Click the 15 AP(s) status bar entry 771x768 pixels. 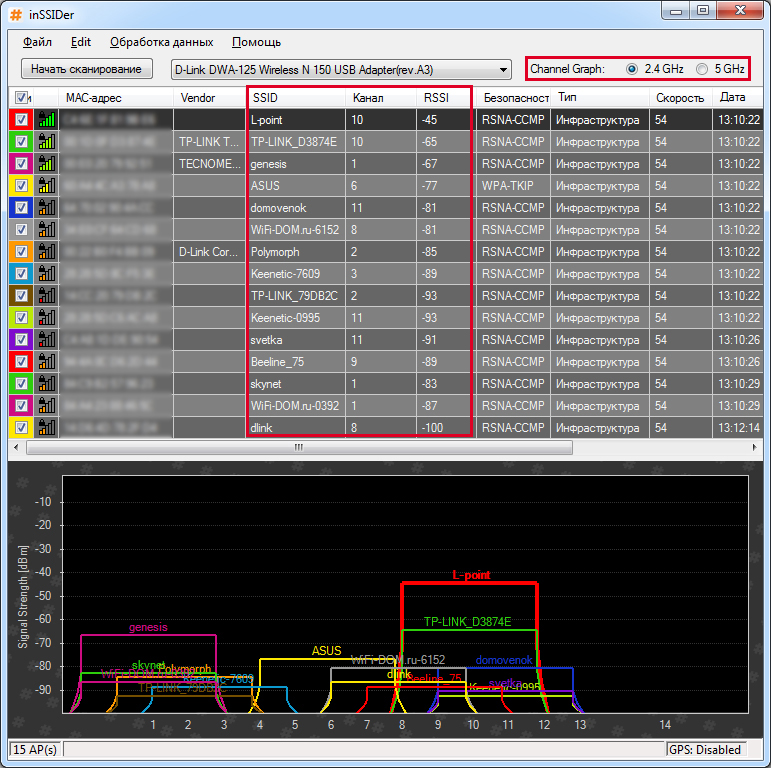[x=35, y=749]
